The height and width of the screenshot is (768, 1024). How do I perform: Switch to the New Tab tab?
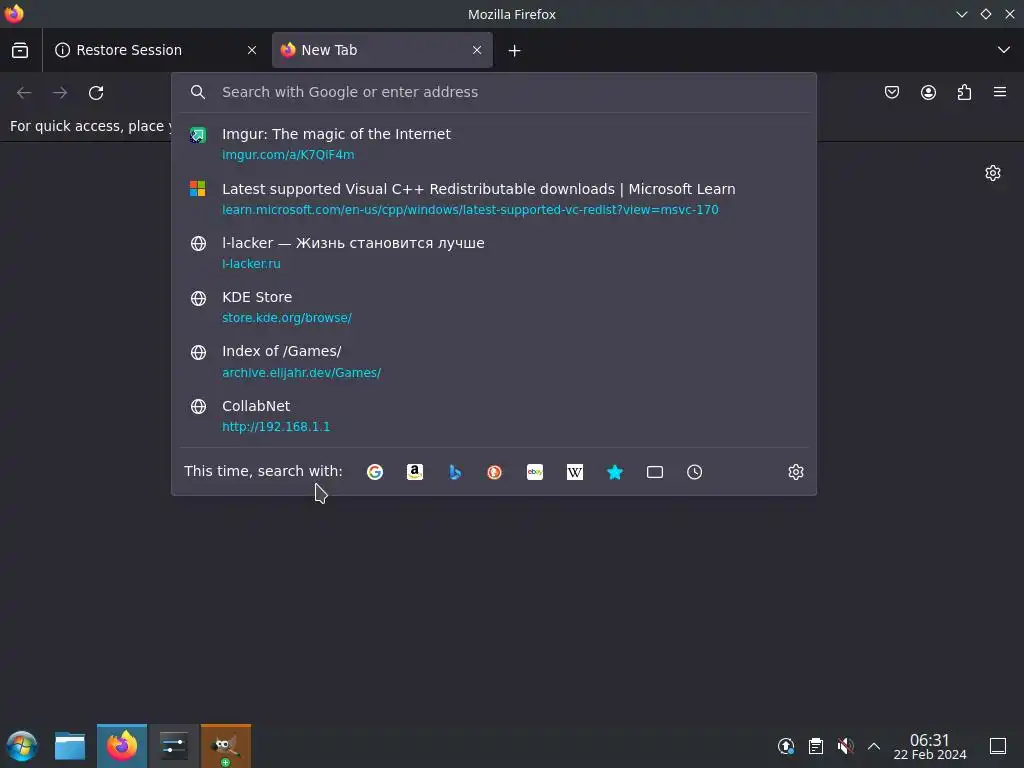[382, 50]
